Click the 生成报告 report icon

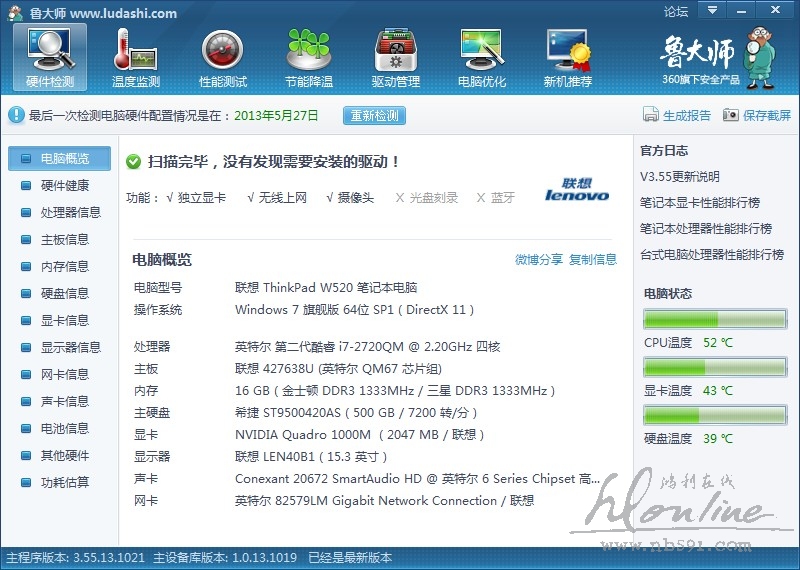[x=651, y=114]
